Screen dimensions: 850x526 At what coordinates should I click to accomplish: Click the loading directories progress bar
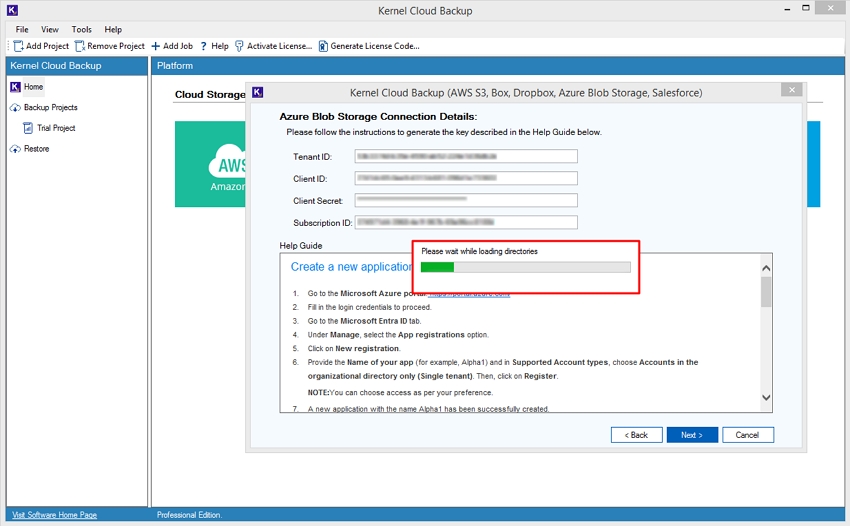[x=525, y=267]
